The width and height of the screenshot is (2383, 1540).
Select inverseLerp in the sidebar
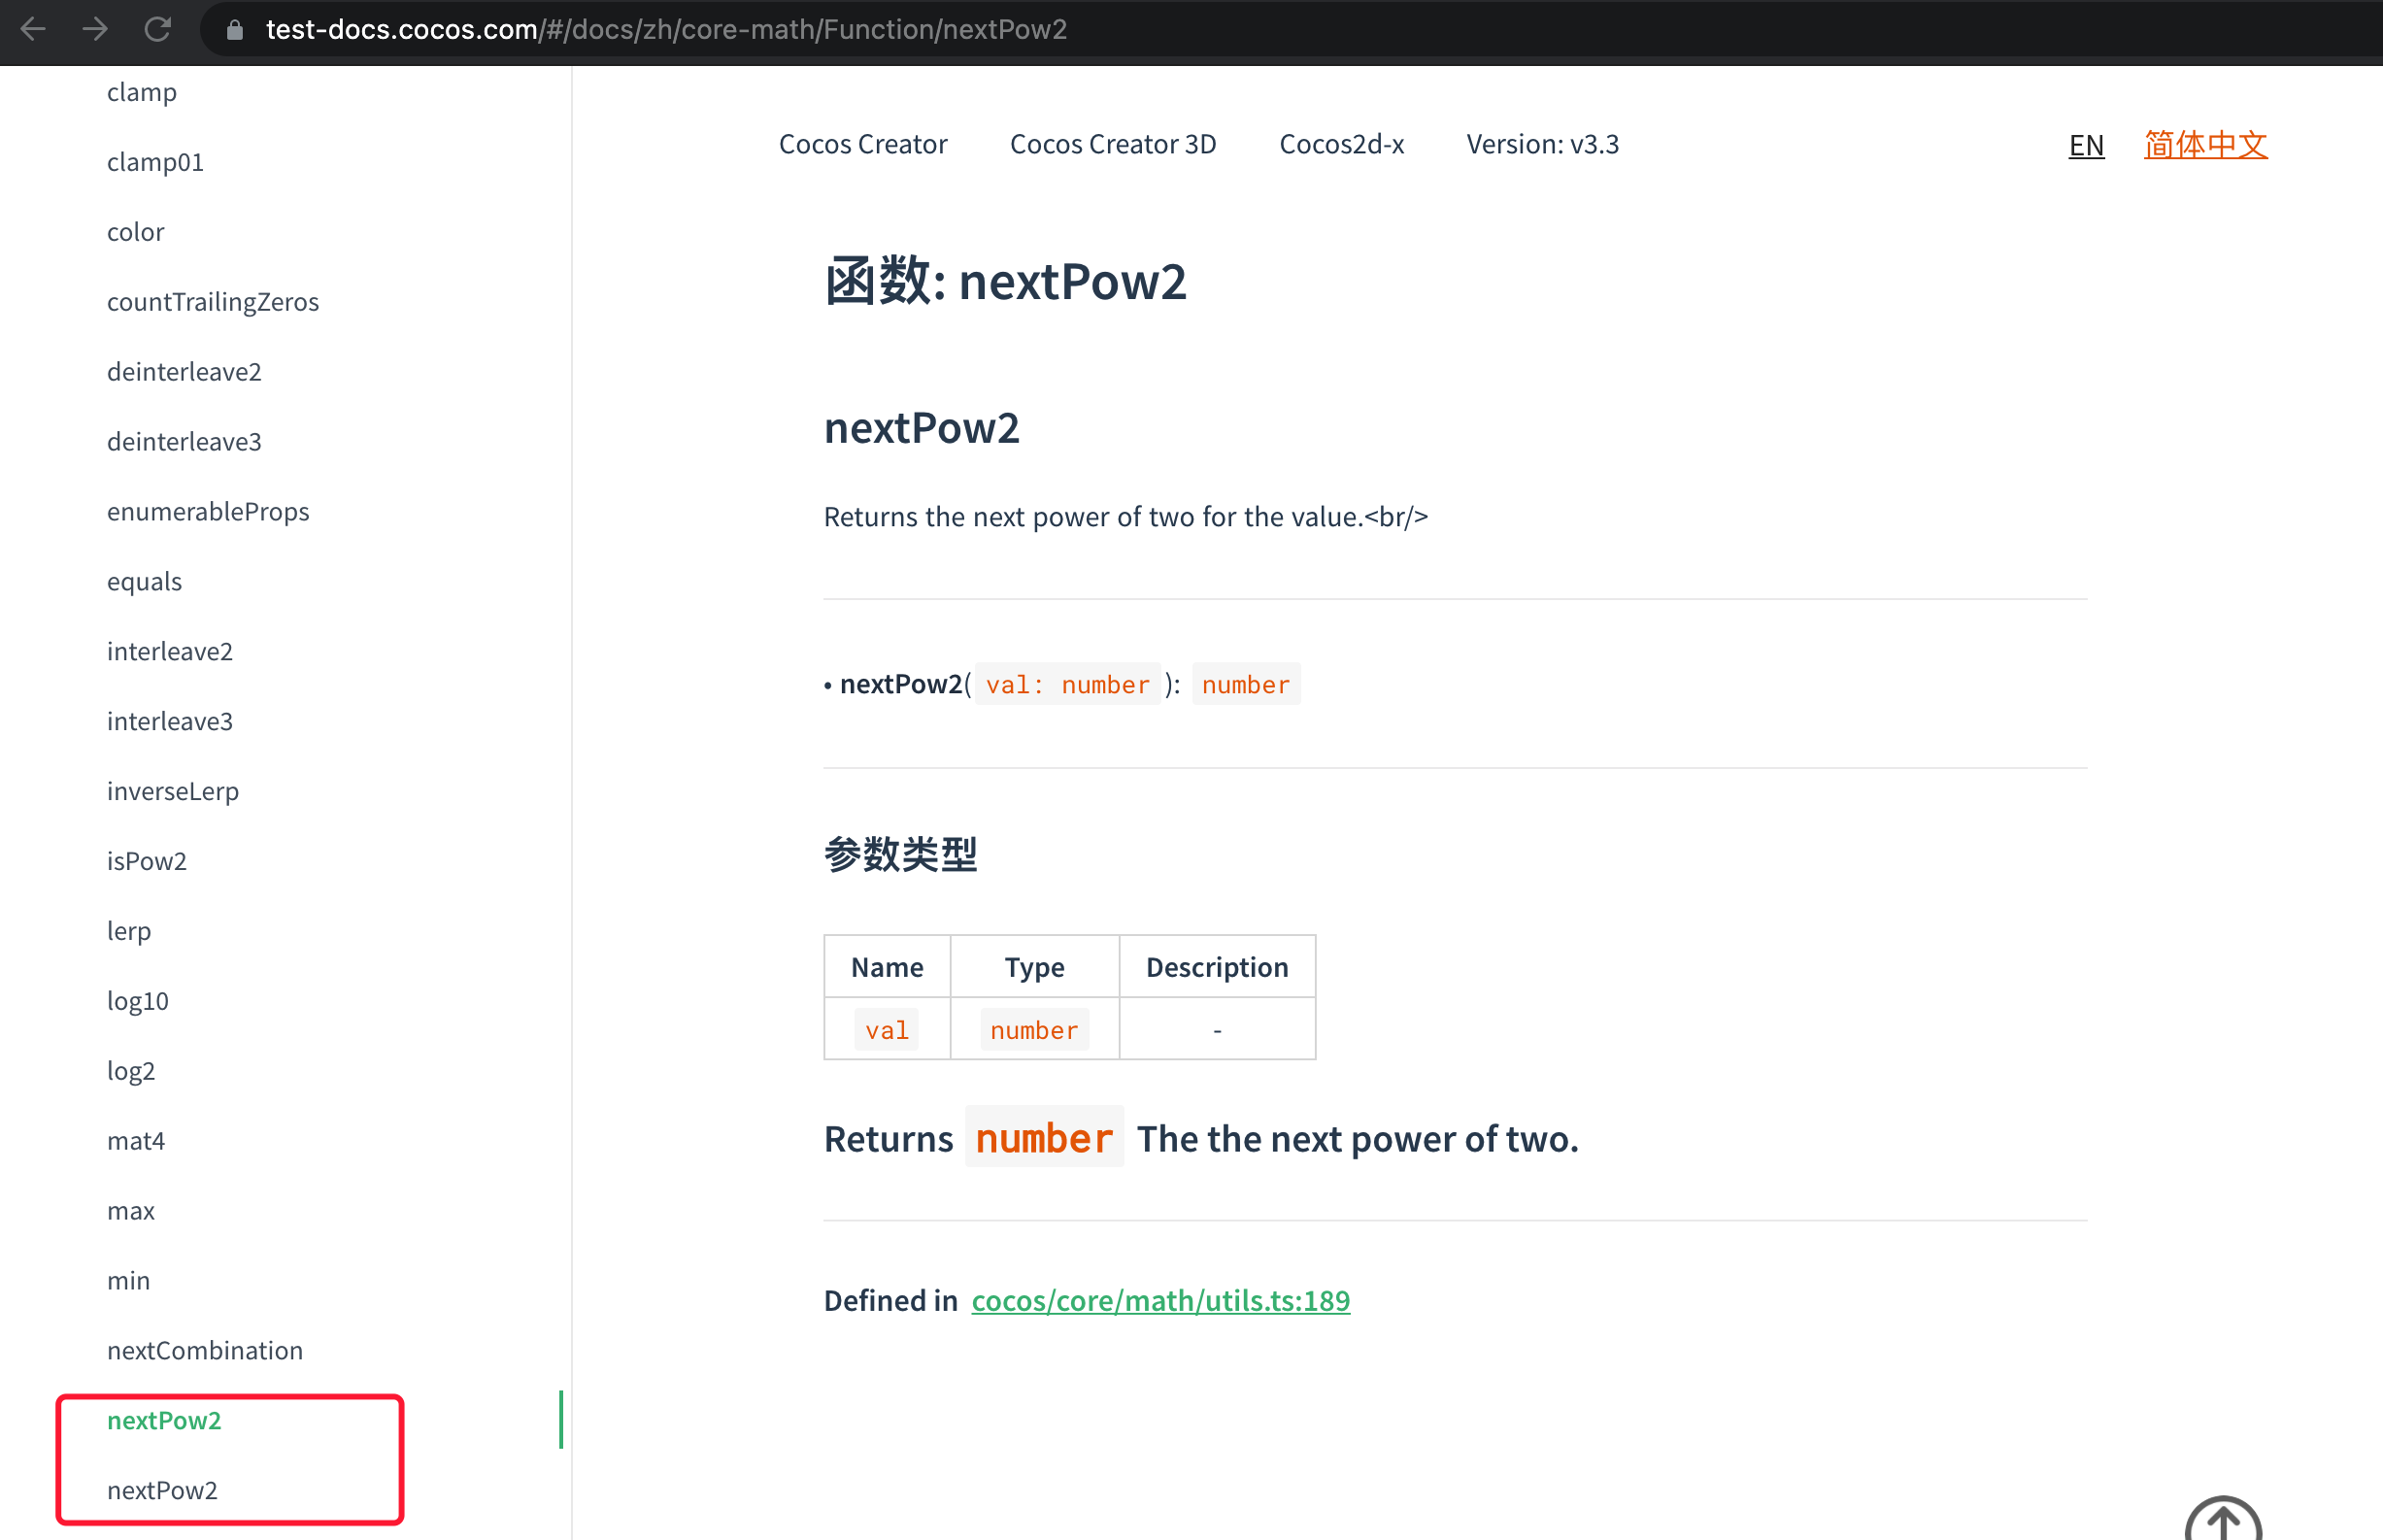point(173,791)
